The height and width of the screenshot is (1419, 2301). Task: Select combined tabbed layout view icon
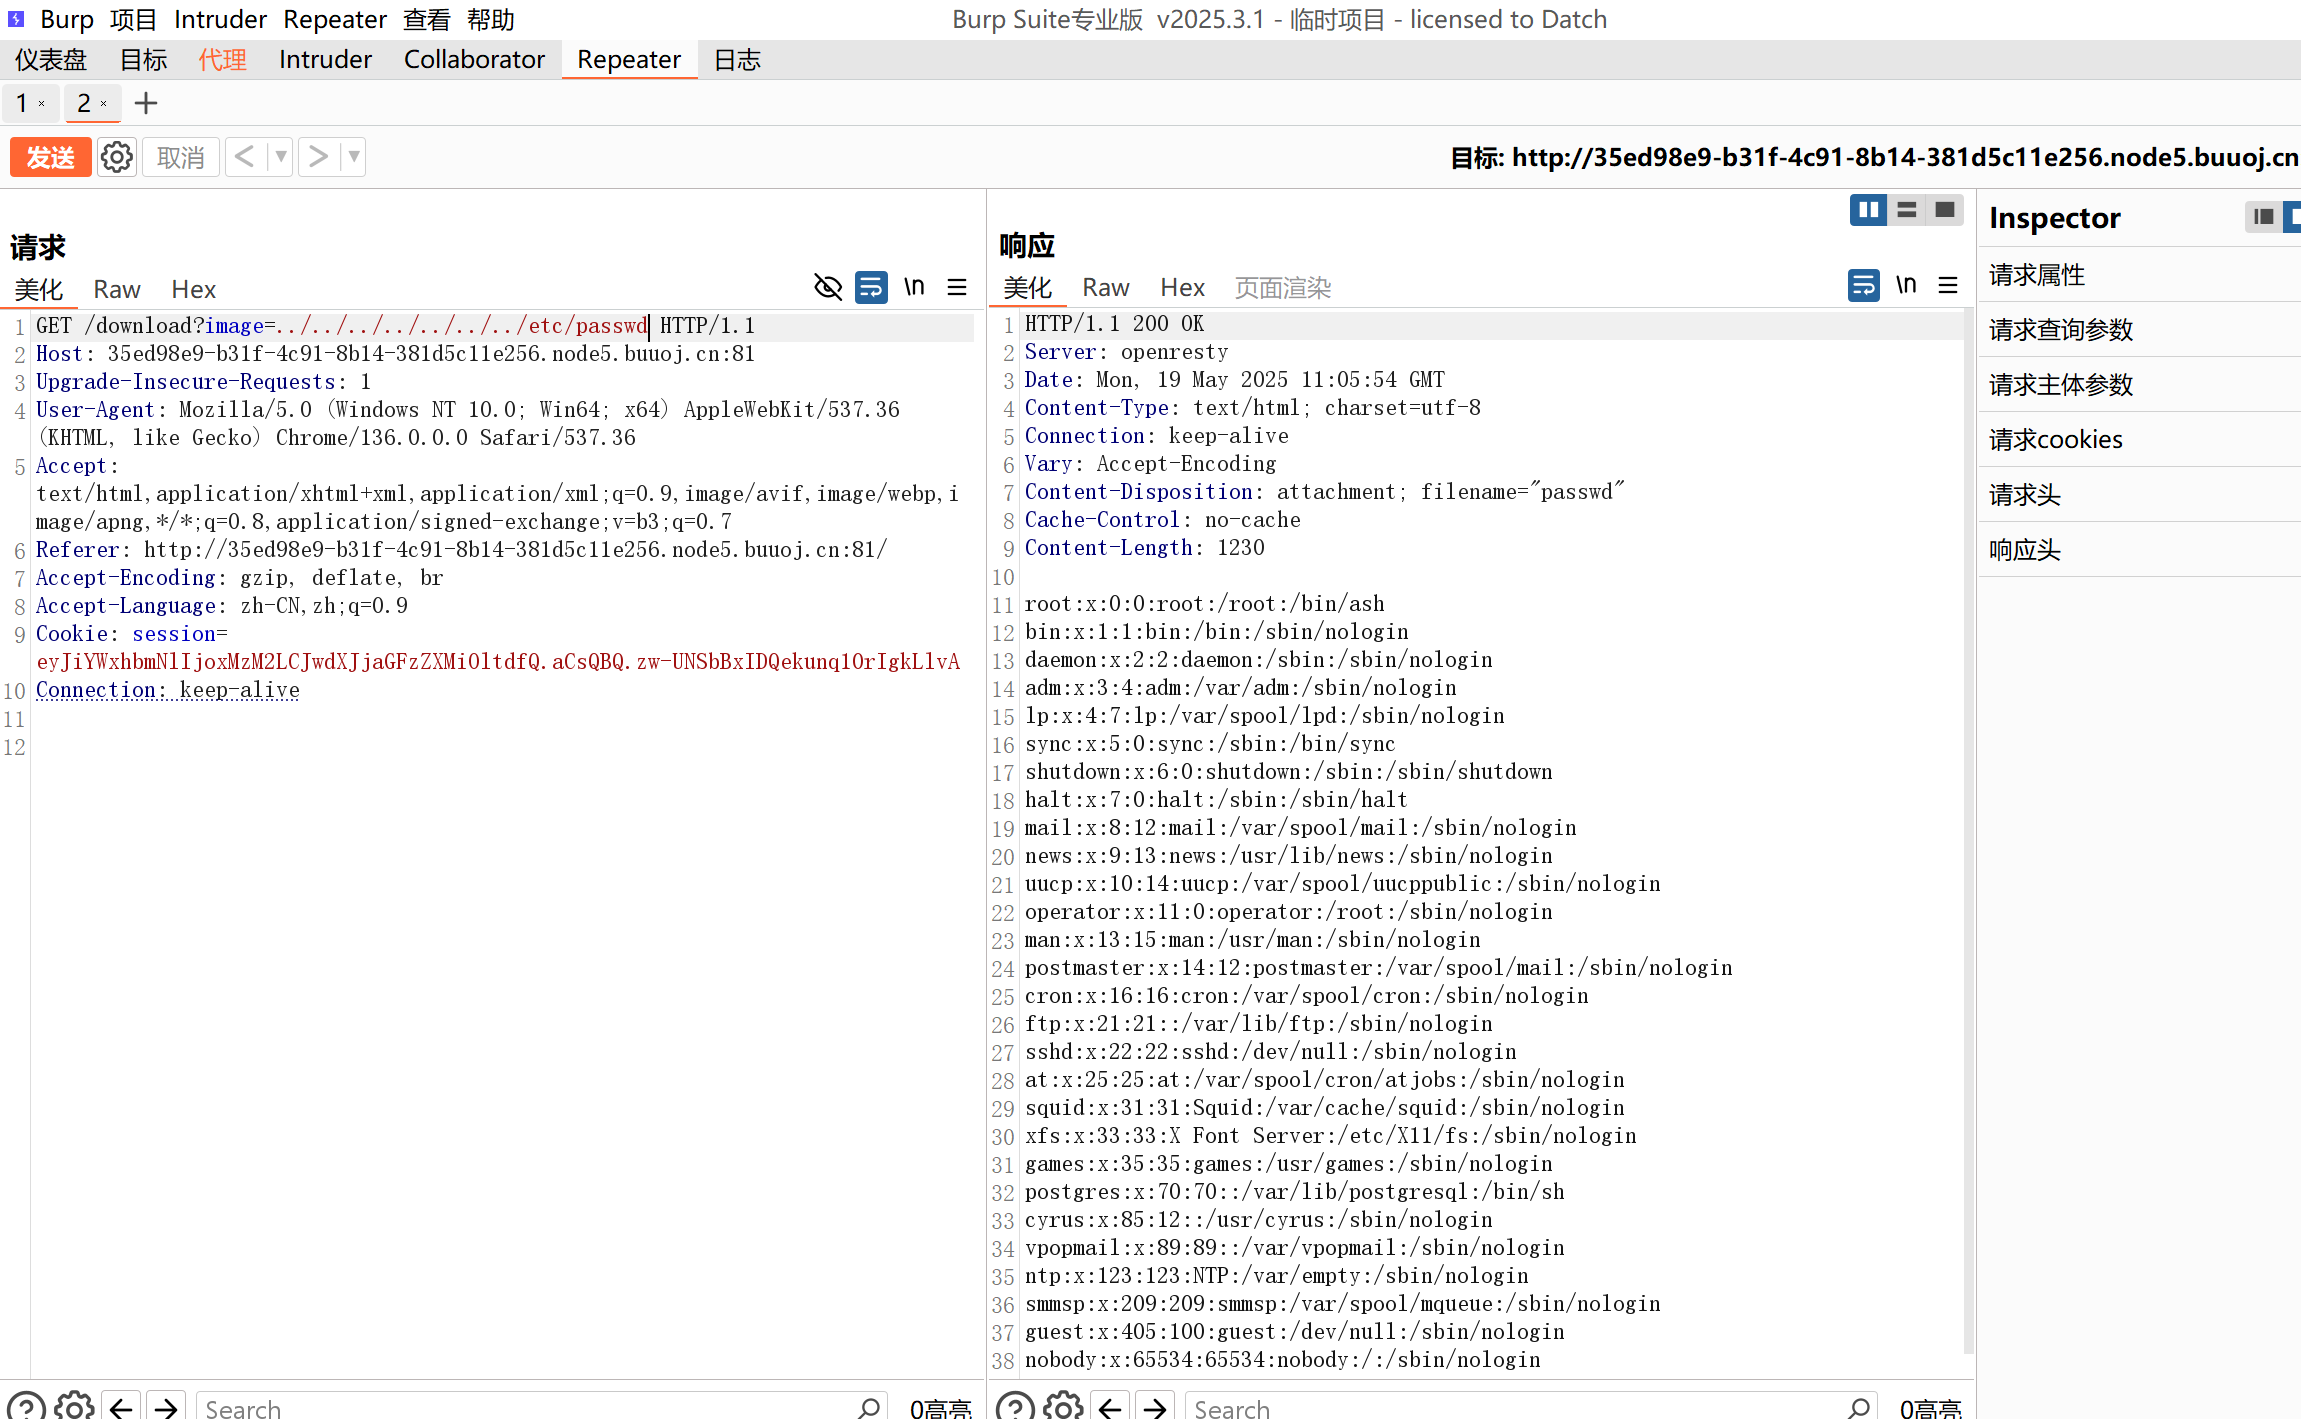click(x=1945, y=210)
